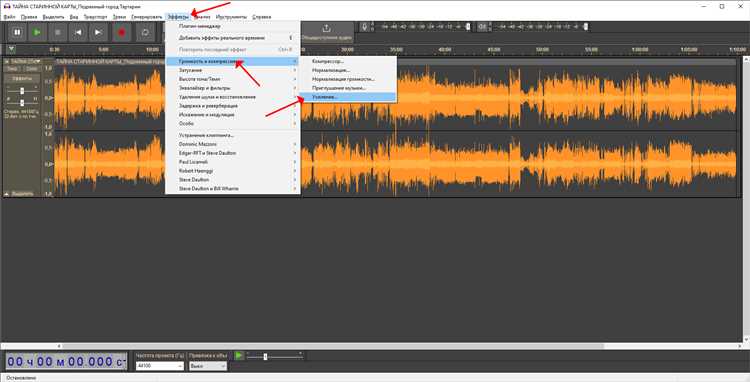
Task: Adjust the track gain slider
Action: click(22, 91)
